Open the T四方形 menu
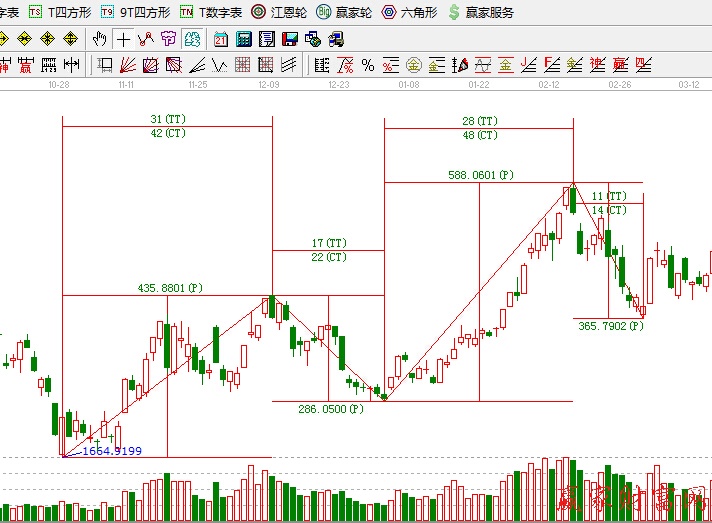Image resolution: width=712 pixels, height=523 pixels. [x=60, y=12]
